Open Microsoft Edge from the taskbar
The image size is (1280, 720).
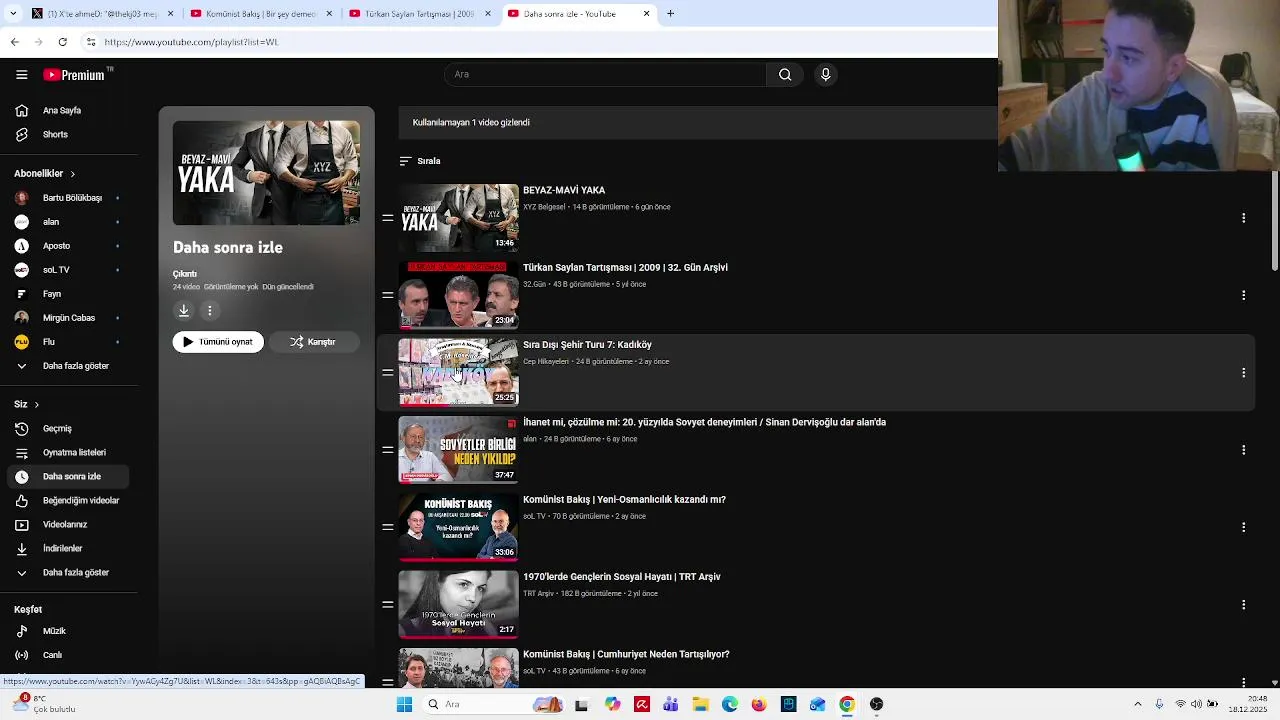click(730, 704)
